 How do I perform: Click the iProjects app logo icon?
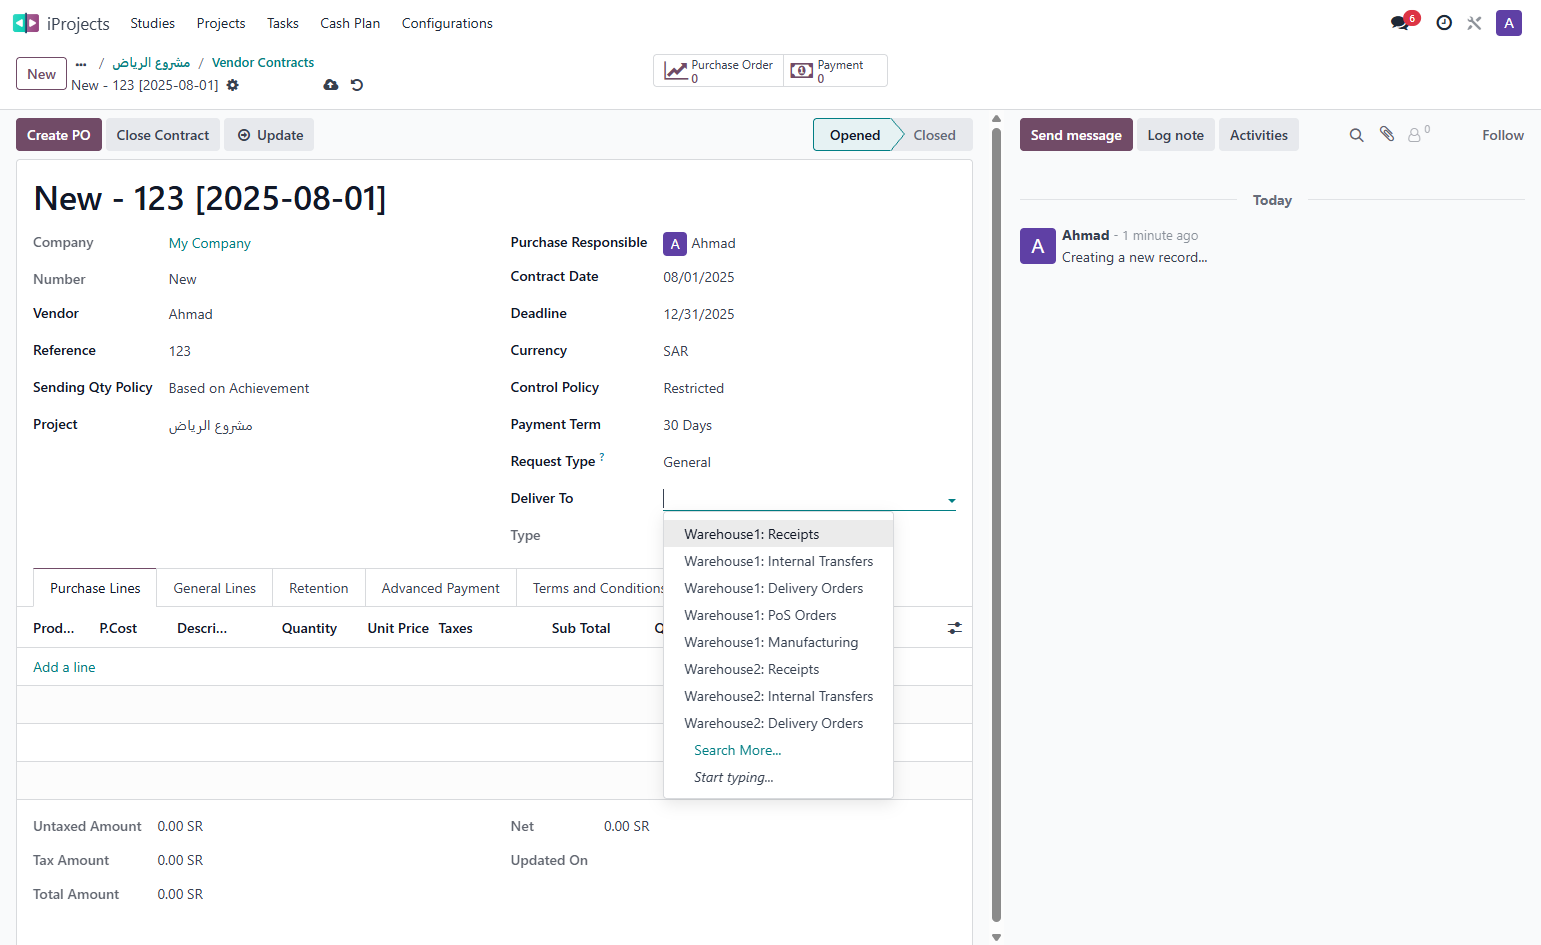pos(26,23)
